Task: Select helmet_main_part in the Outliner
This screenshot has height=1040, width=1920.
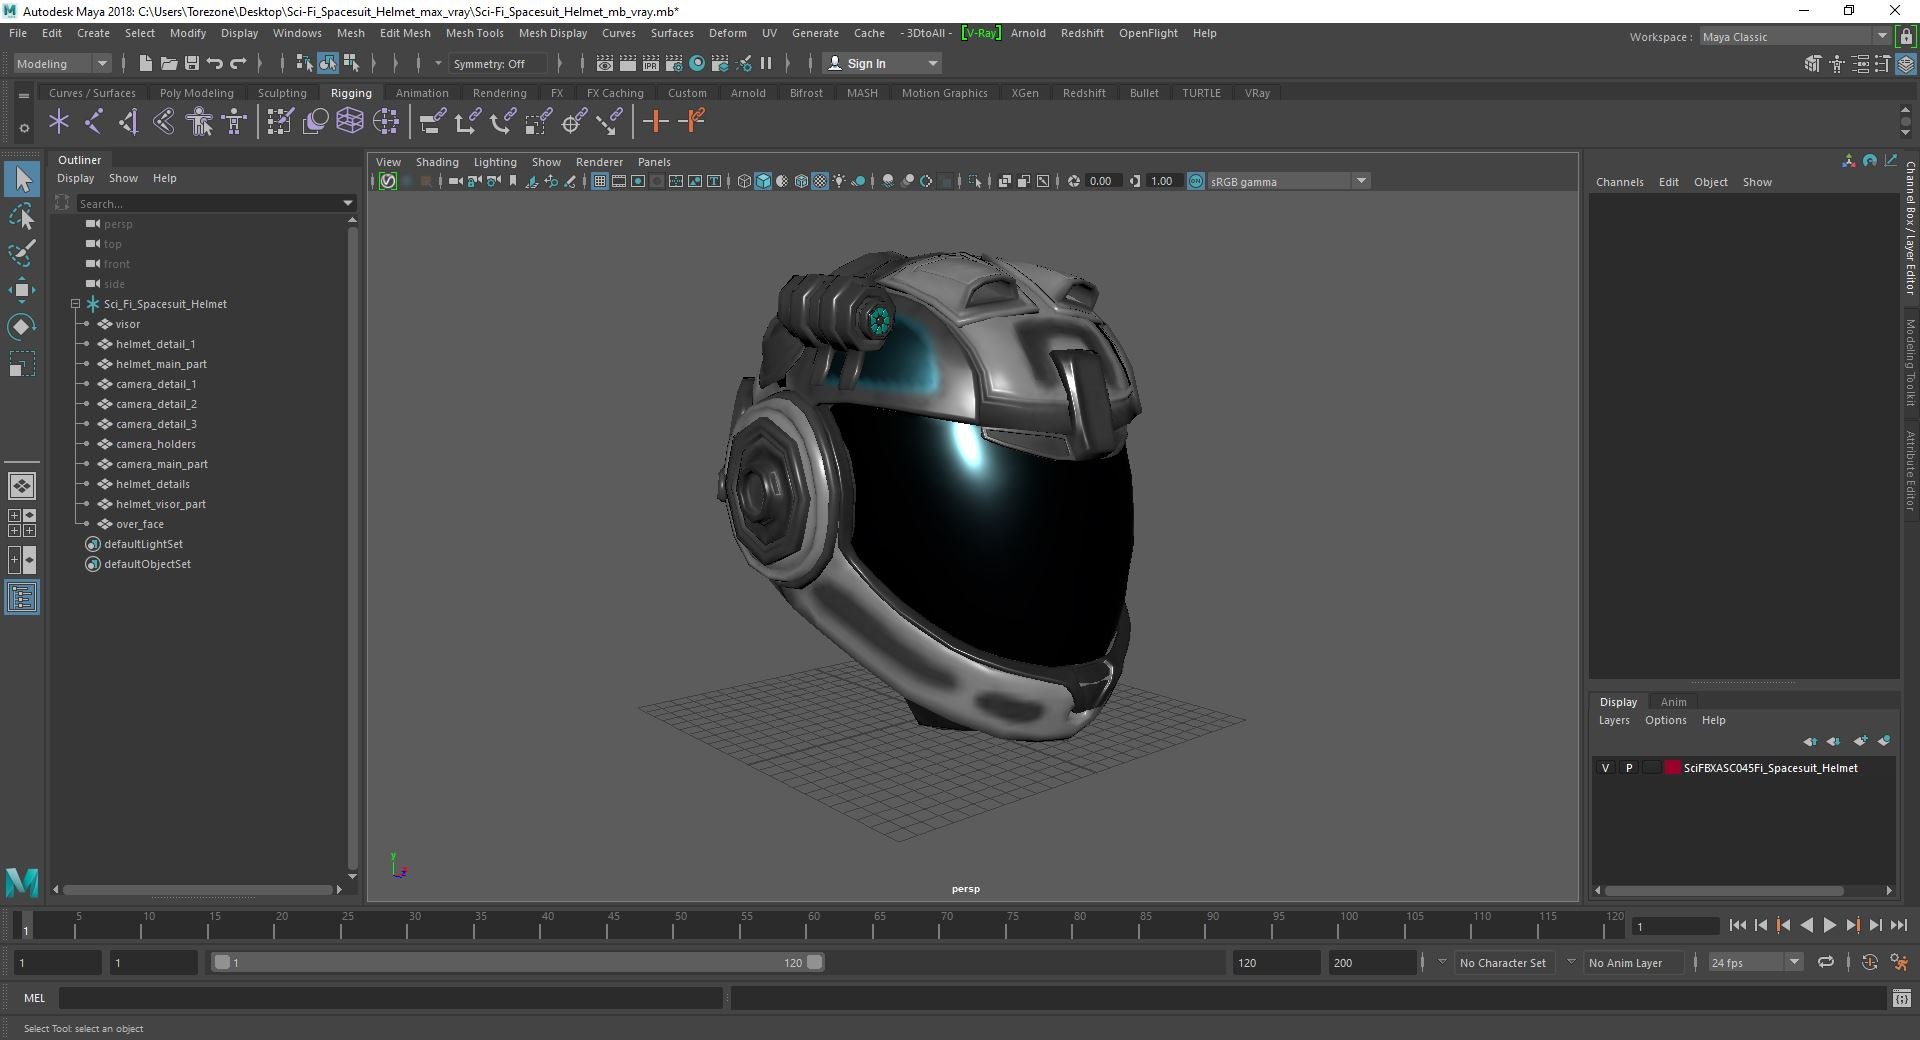Action: pyautogui.click(x=161, y=364)
